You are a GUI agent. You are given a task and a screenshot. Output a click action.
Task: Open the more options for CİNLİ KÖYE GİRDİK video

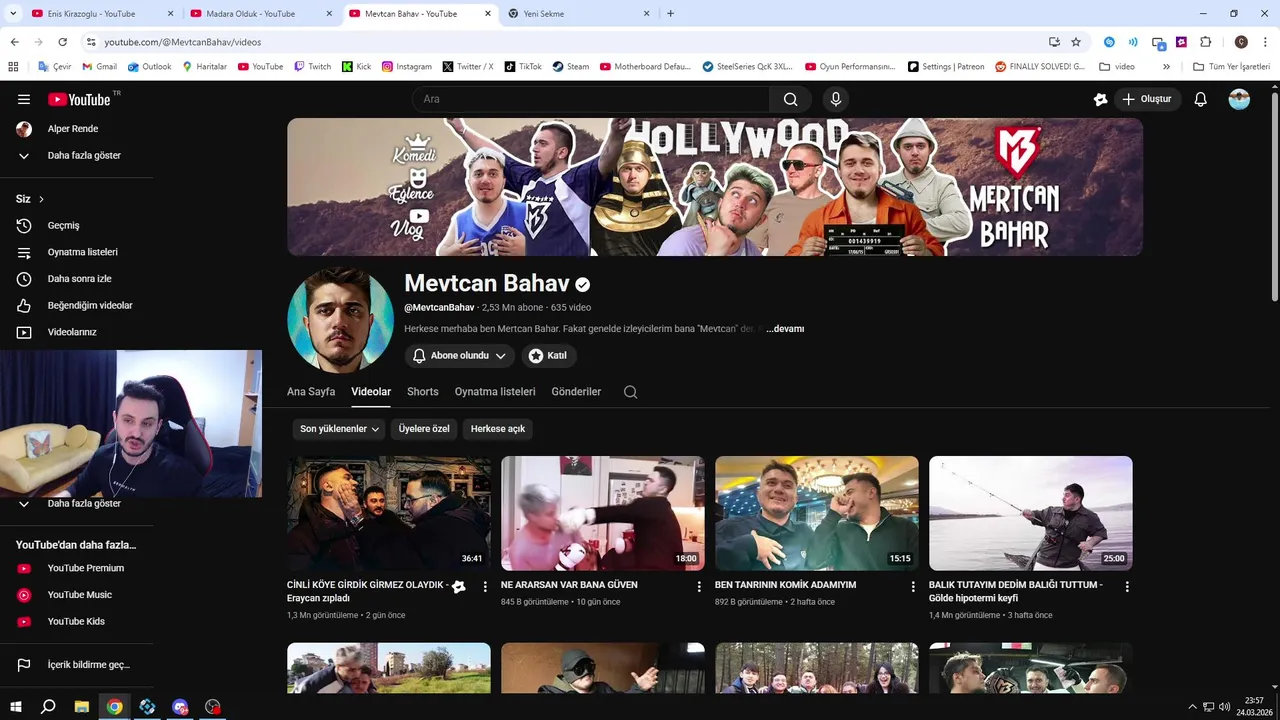(485, 587)
